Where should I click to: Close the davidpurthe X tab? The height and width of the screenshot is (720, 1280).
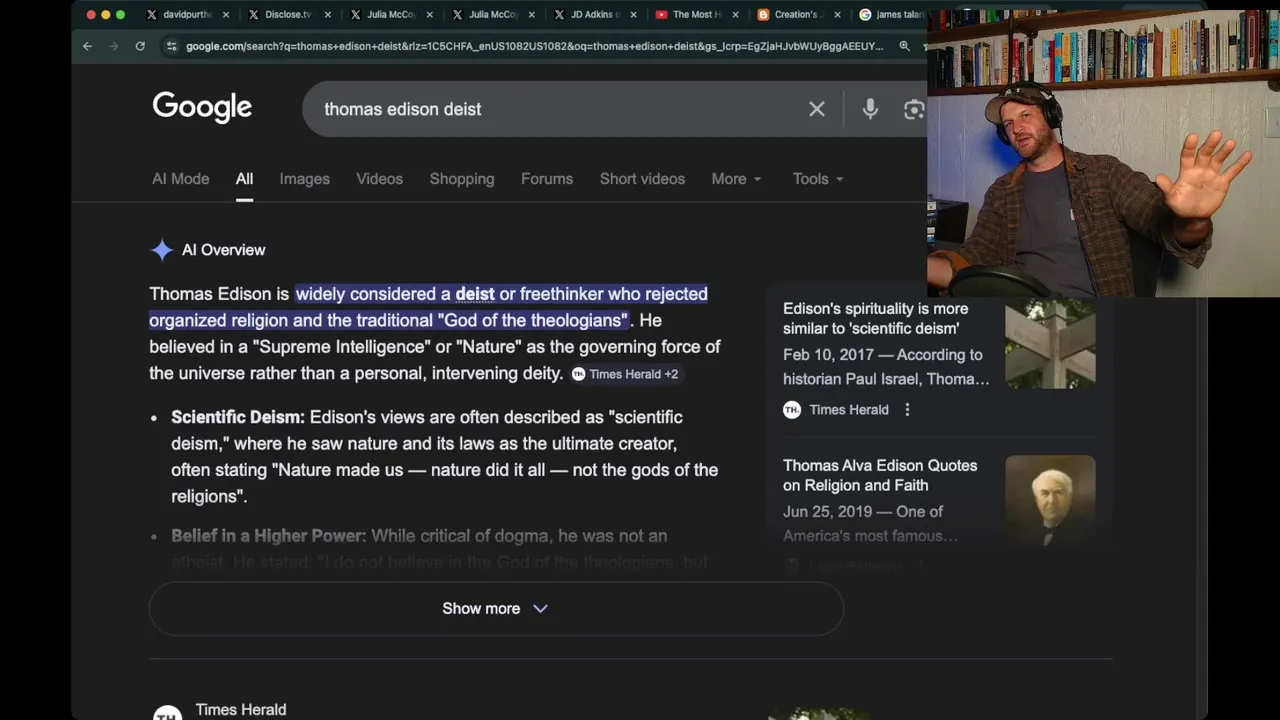point(225,15)
